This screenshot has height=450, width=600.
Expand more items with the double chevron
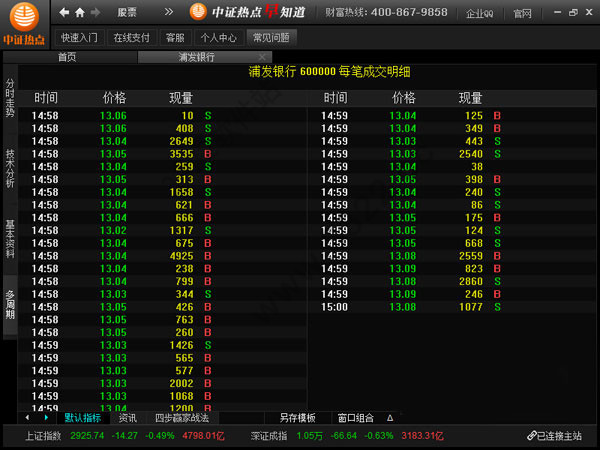click(169, 12)
